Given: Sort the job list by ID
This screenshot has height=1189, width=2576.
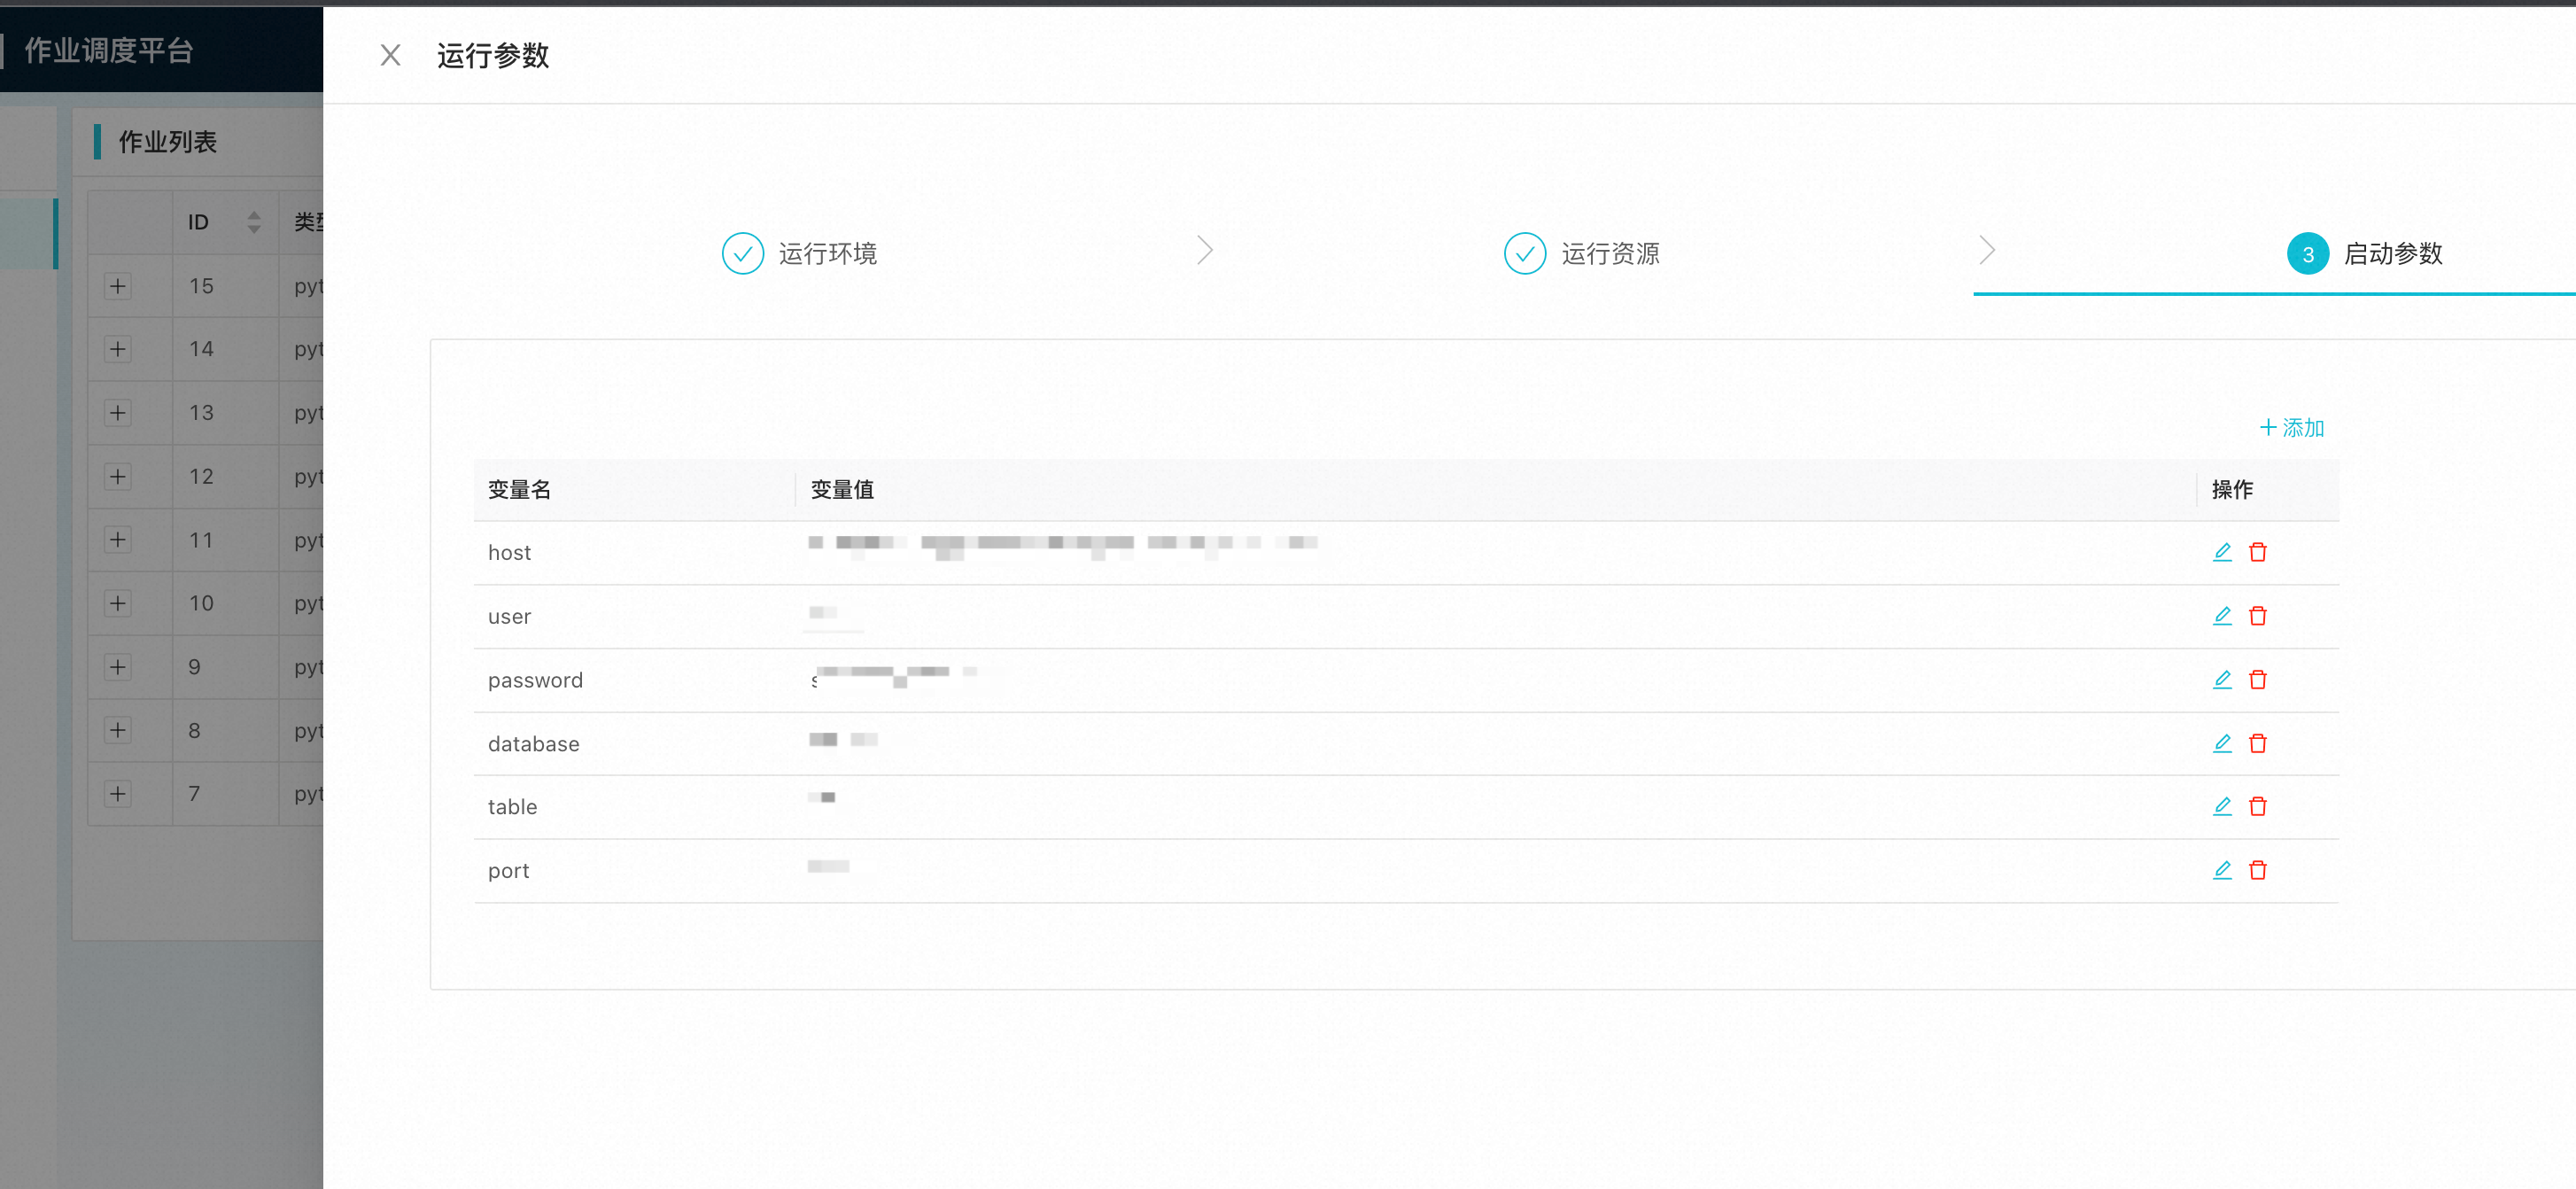Looking at the screenshot, I should [x=254, y=222].
